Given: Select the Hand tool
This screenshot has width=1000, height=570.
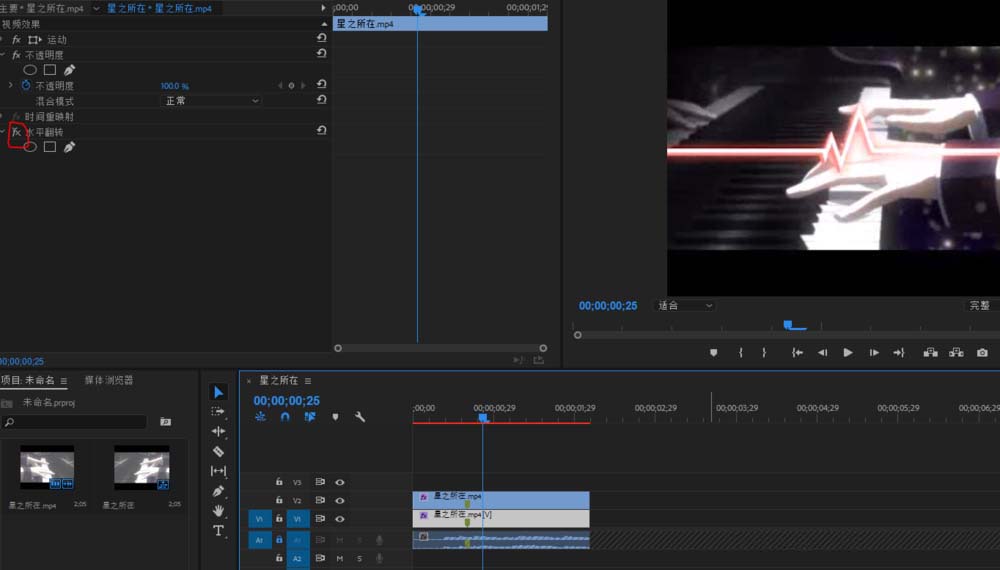Looking at the screenshot, I should [x=218, y=511].
